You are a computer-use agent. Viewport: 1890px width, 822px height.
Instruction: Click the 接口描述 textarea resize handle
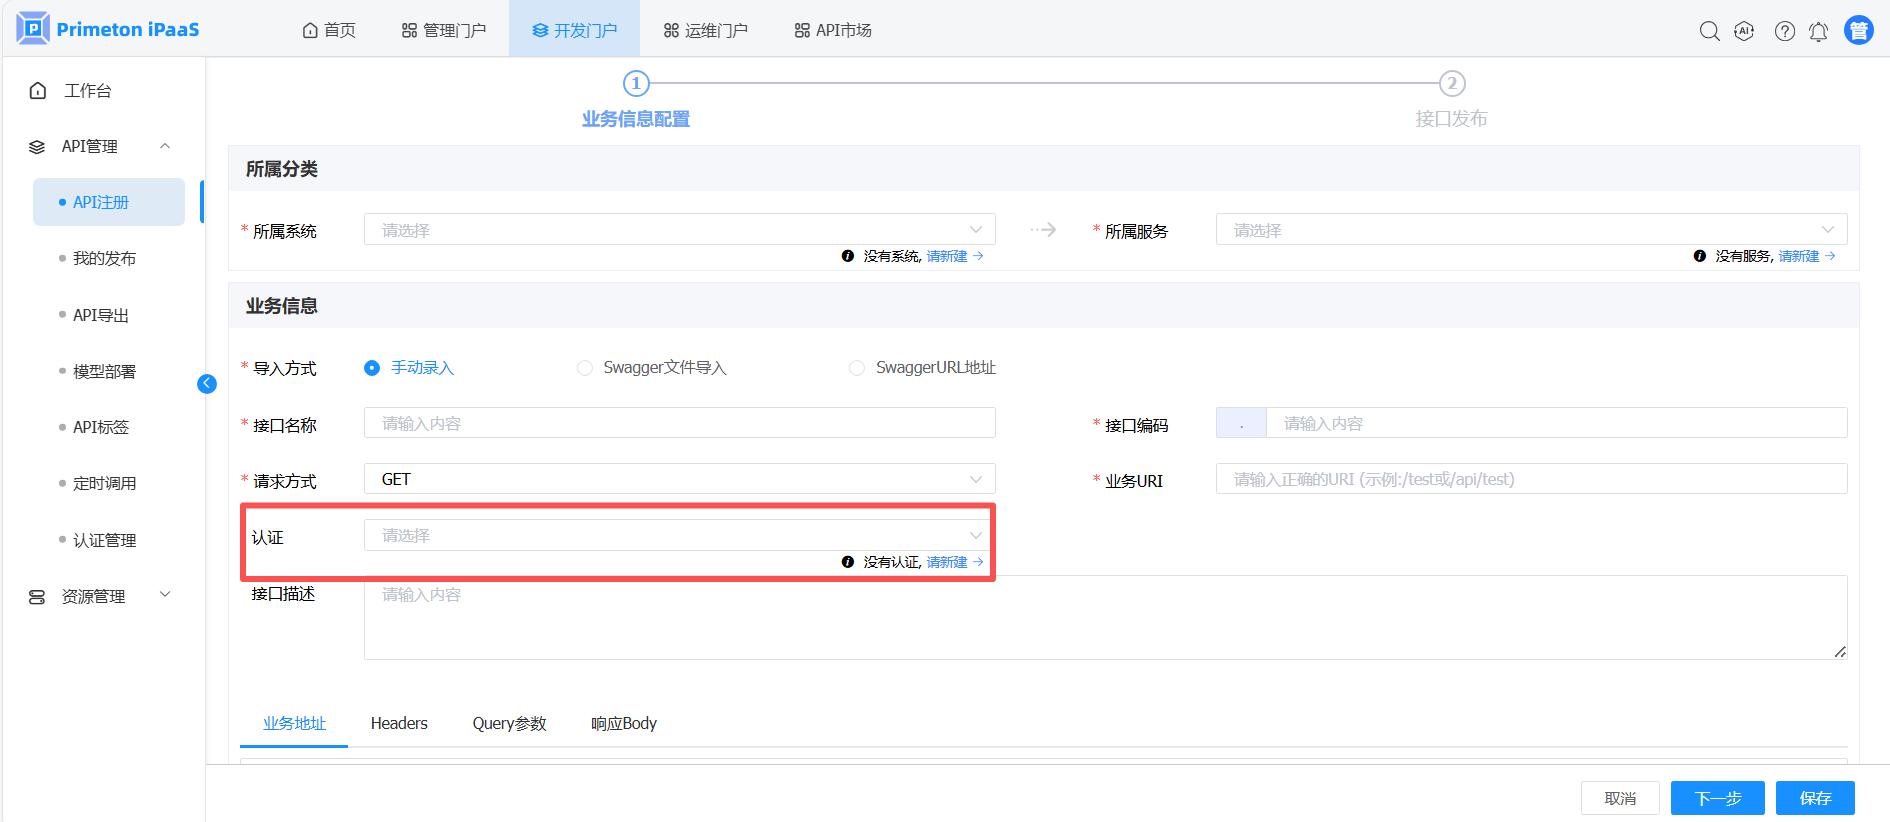point(1840,652)
